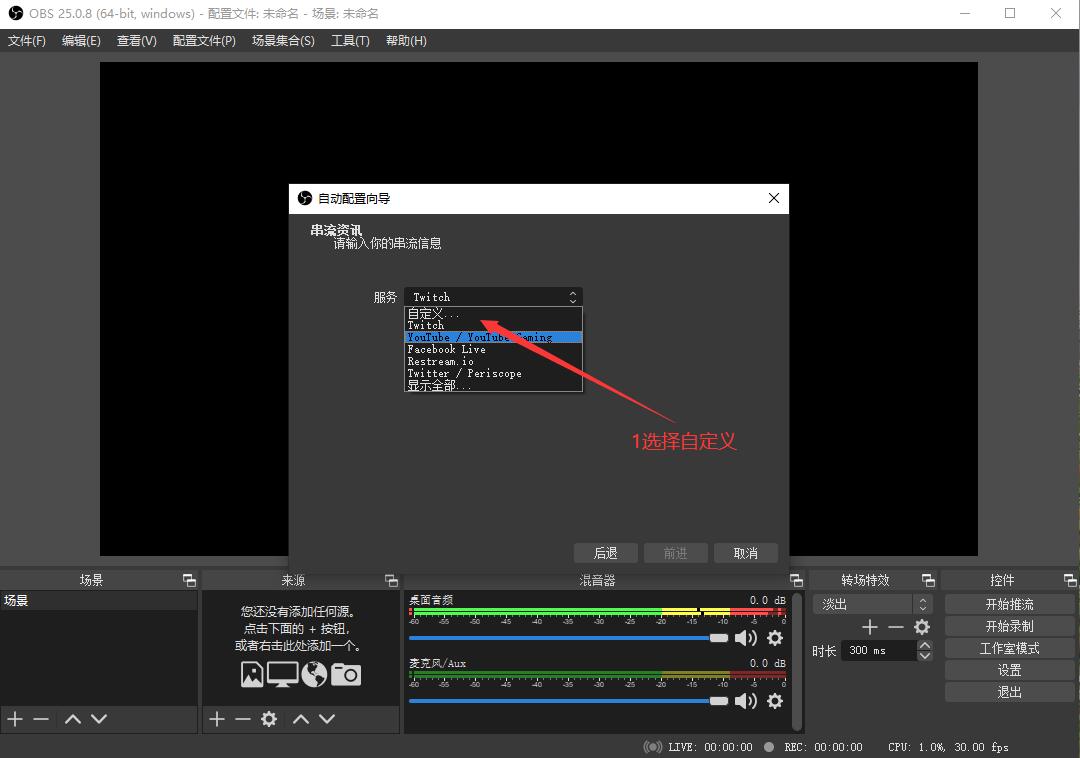The width and height of the screenshot is (1080, 758).
Task: Choose Twitter / Periscope option
Action: coord(493,373)
